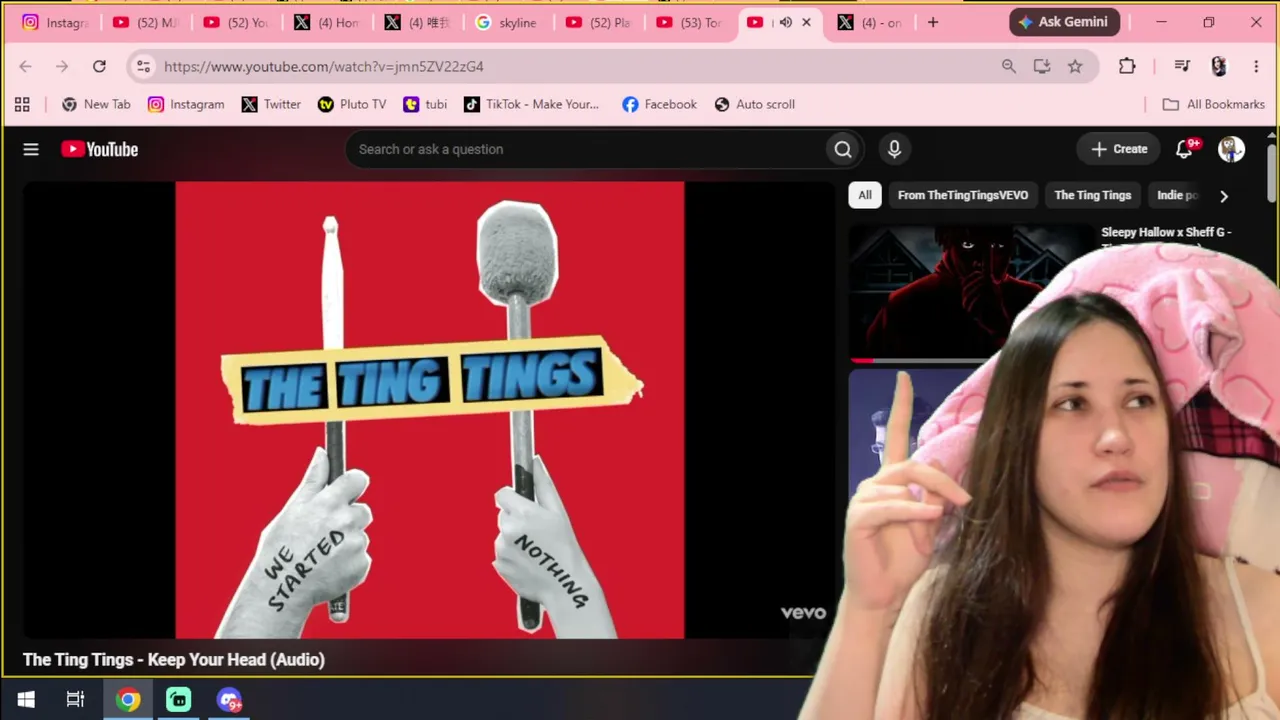The width and height of the screenshot is (1280, 720).
Task: Open the Sleepy Hallow x Sheff G title link
Action: point(1166,232)
